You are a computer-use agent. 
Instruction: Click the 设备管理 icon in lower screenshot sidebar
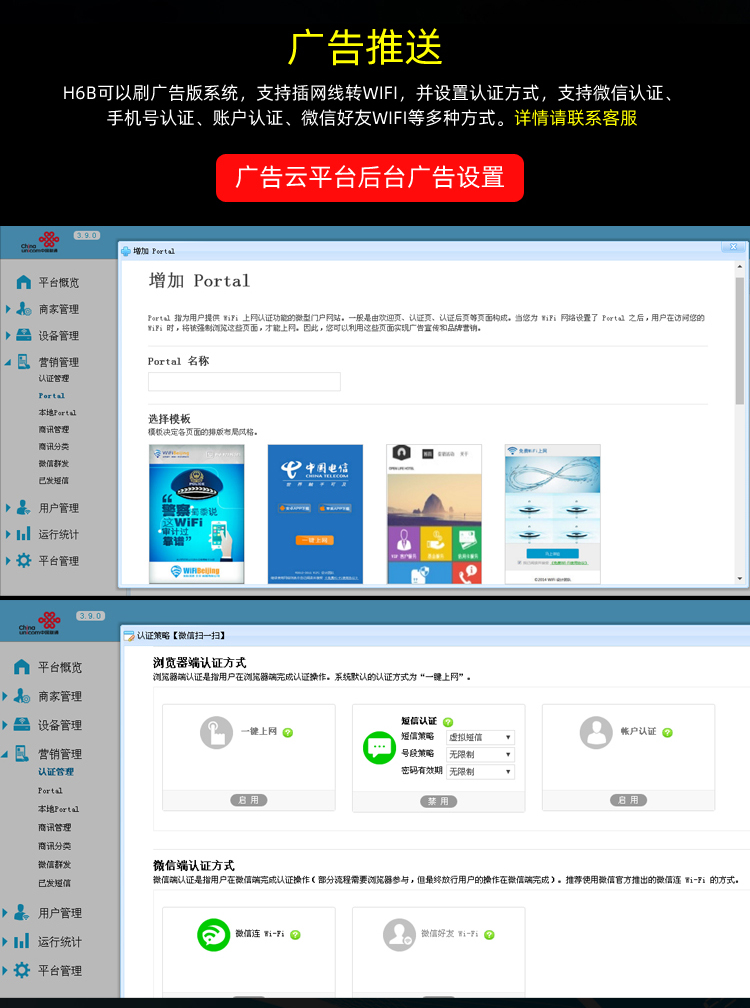tap(22, 724)
